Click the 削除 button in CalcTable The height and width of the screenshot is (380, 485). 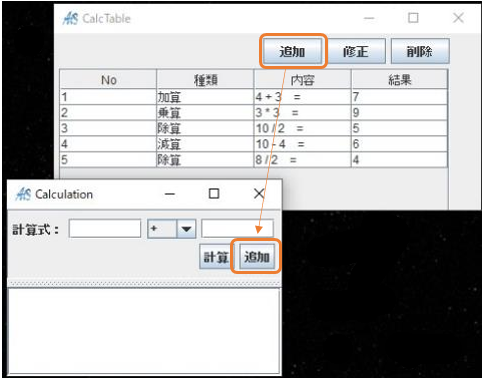click(x=420, y=51)
